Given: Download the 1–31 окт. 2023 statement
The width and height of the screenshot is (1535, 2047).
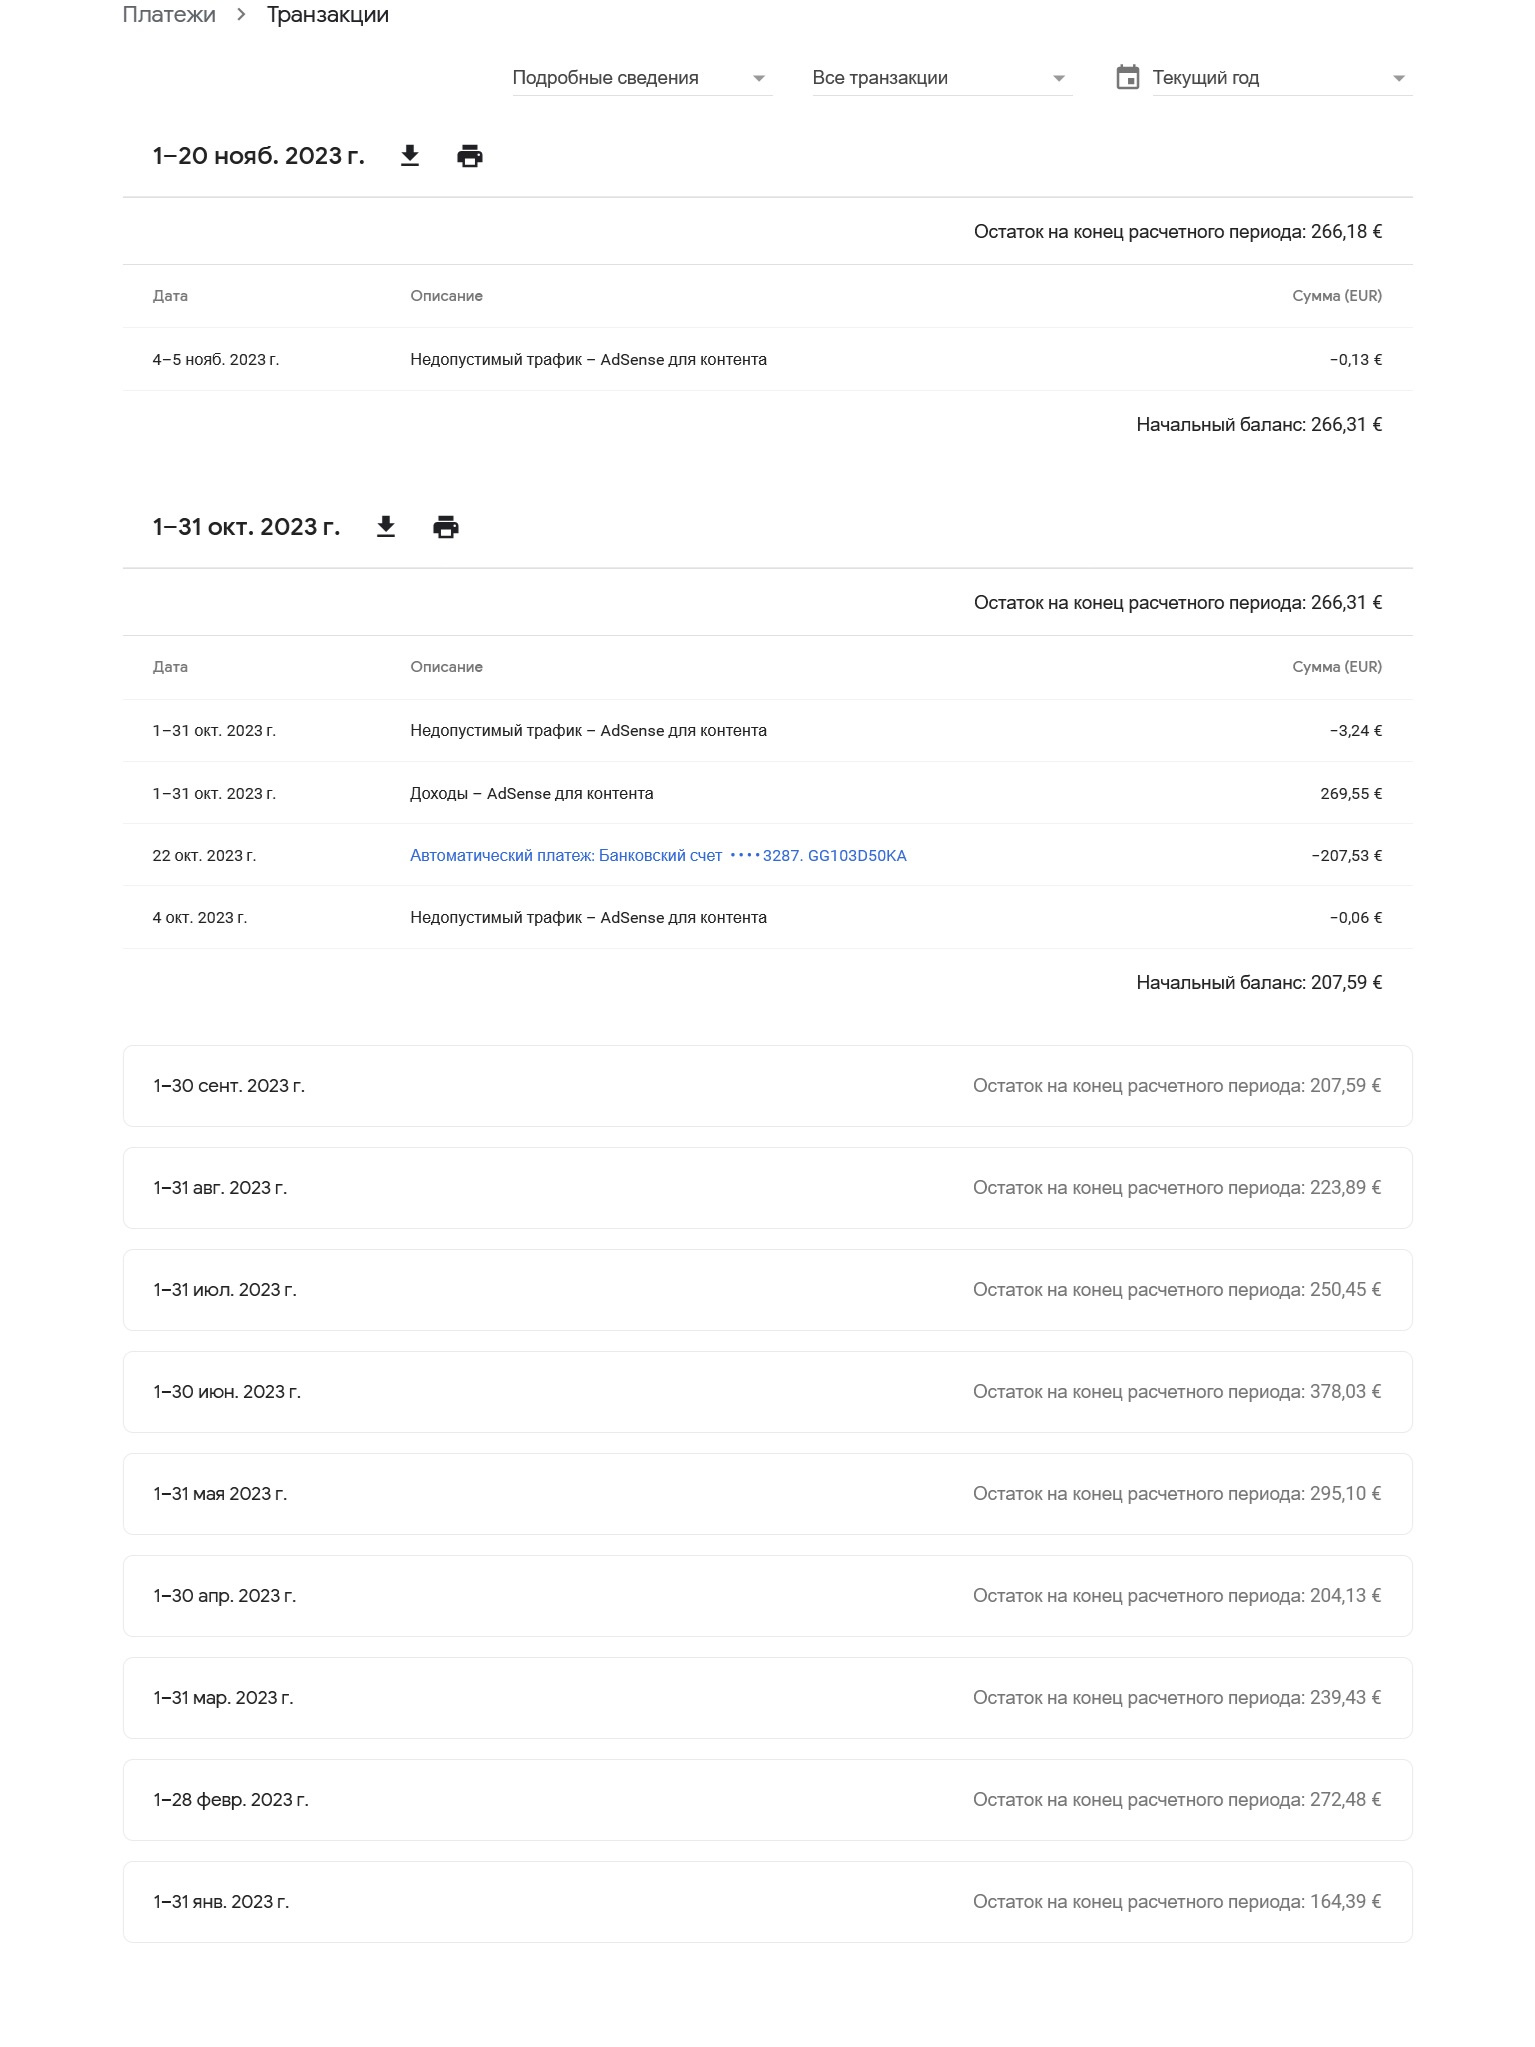Looking at the screenshot, I should 386,527.
